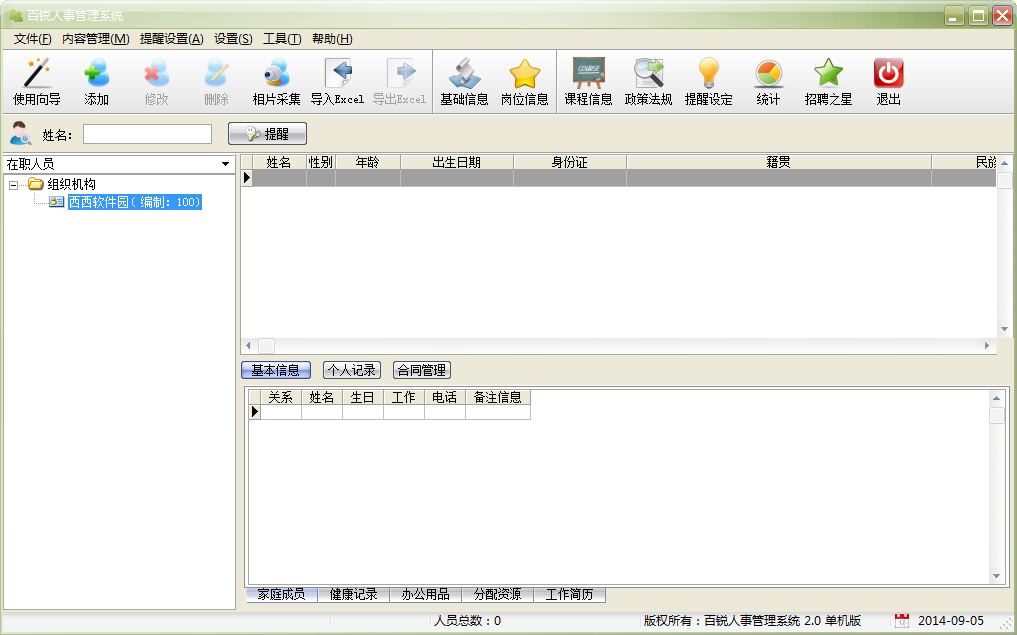Open the 在职人员 dropdown list
The image size is (1017, 635).
(x=119, y=164)
